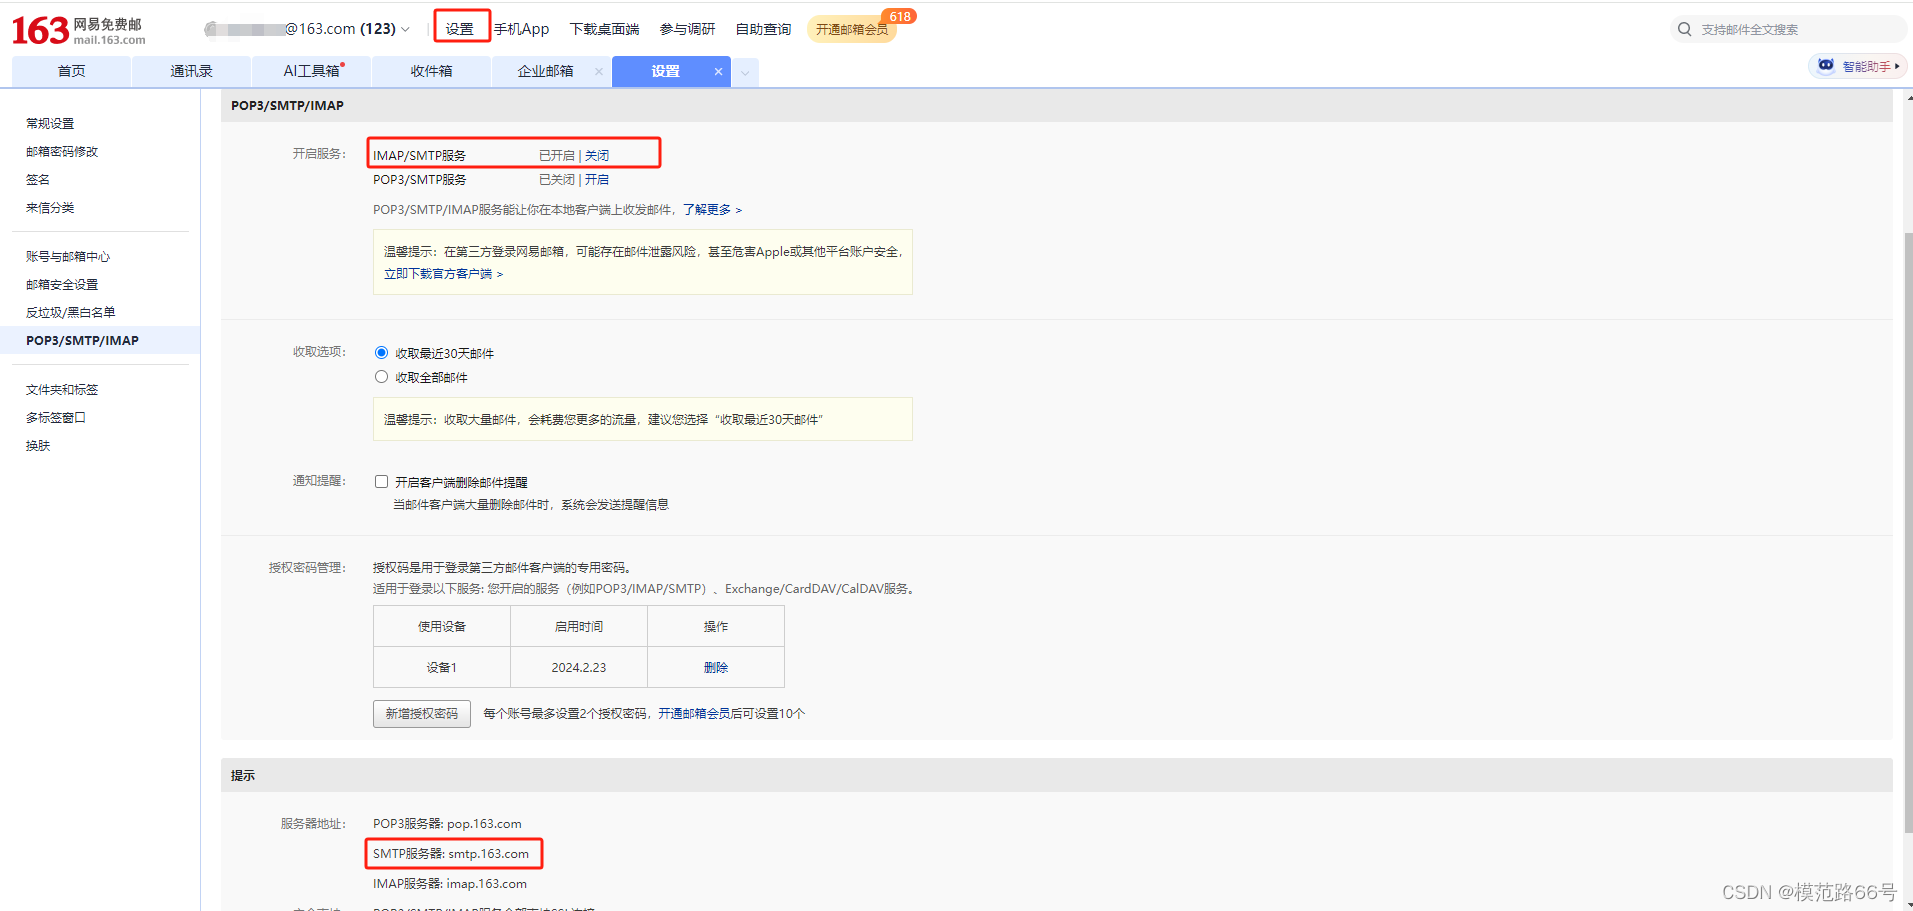Click the 启用时间 column header

(x=579, y=627)
